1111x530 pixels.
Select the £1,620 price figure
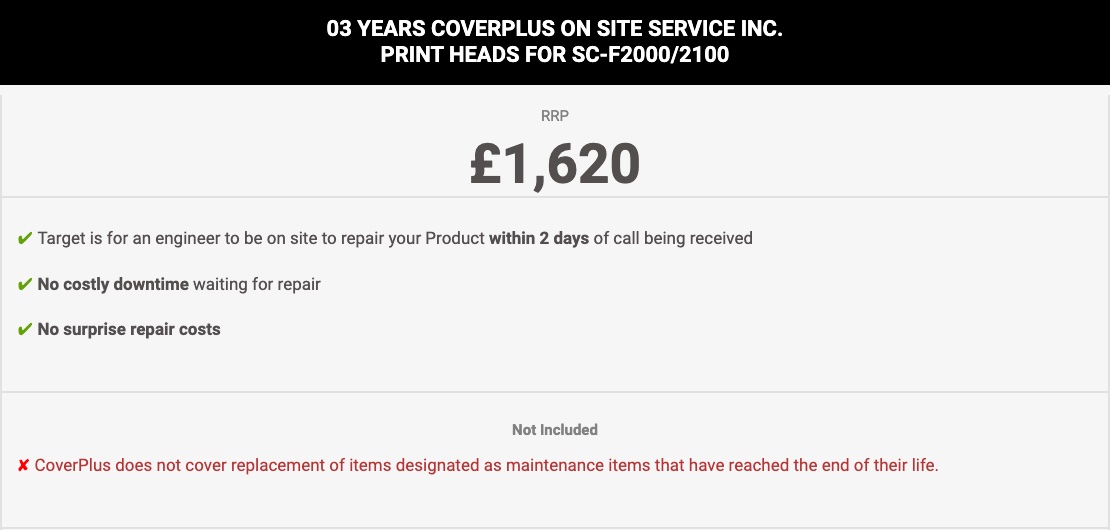click(x=555, y=164)
